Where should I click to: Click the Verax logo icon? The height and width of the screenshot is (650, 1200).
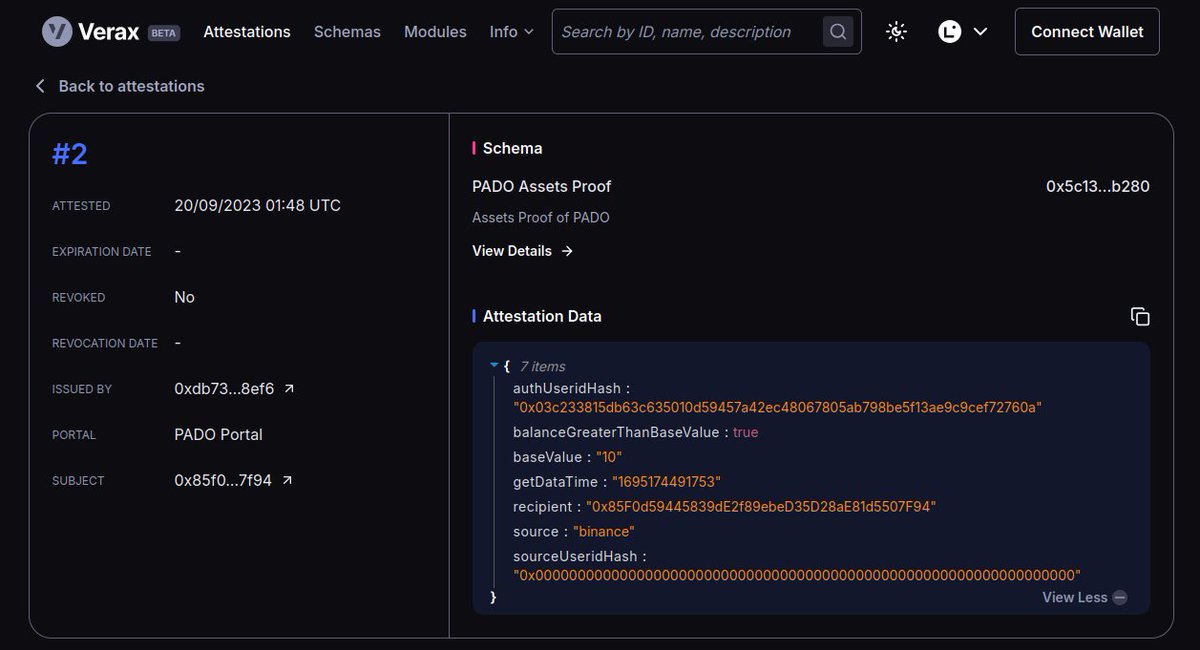click(x=57, y=32)
